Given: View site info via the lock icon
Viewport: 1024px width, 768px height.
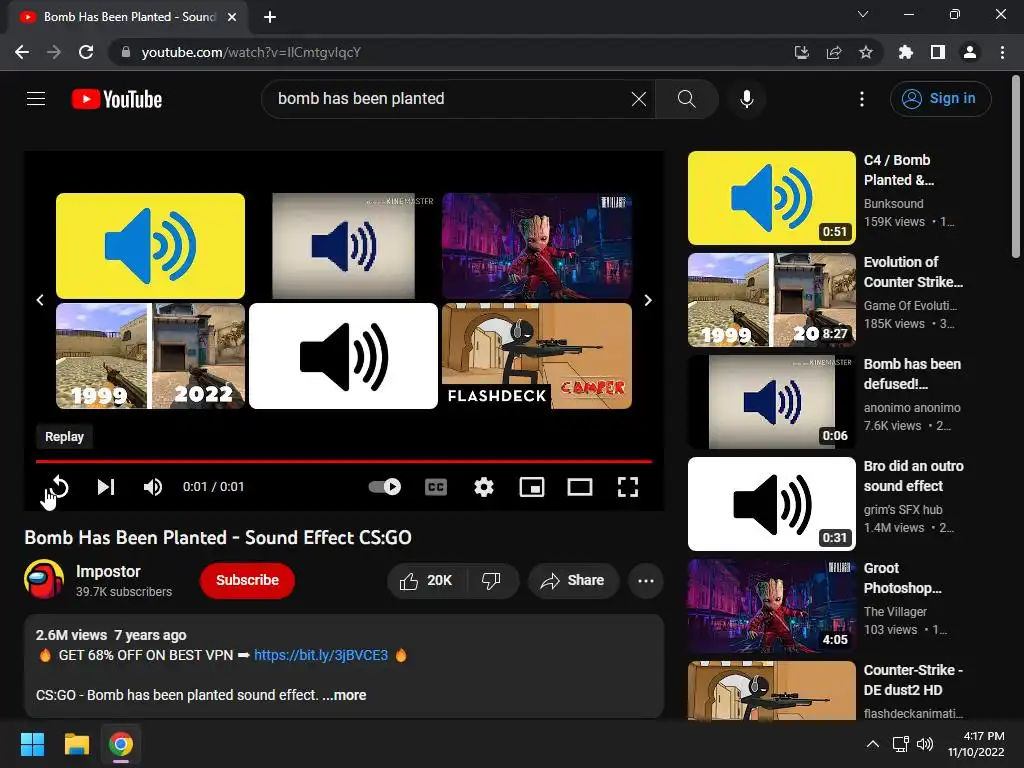Looking at the screenshot, I should click(125, 52).
